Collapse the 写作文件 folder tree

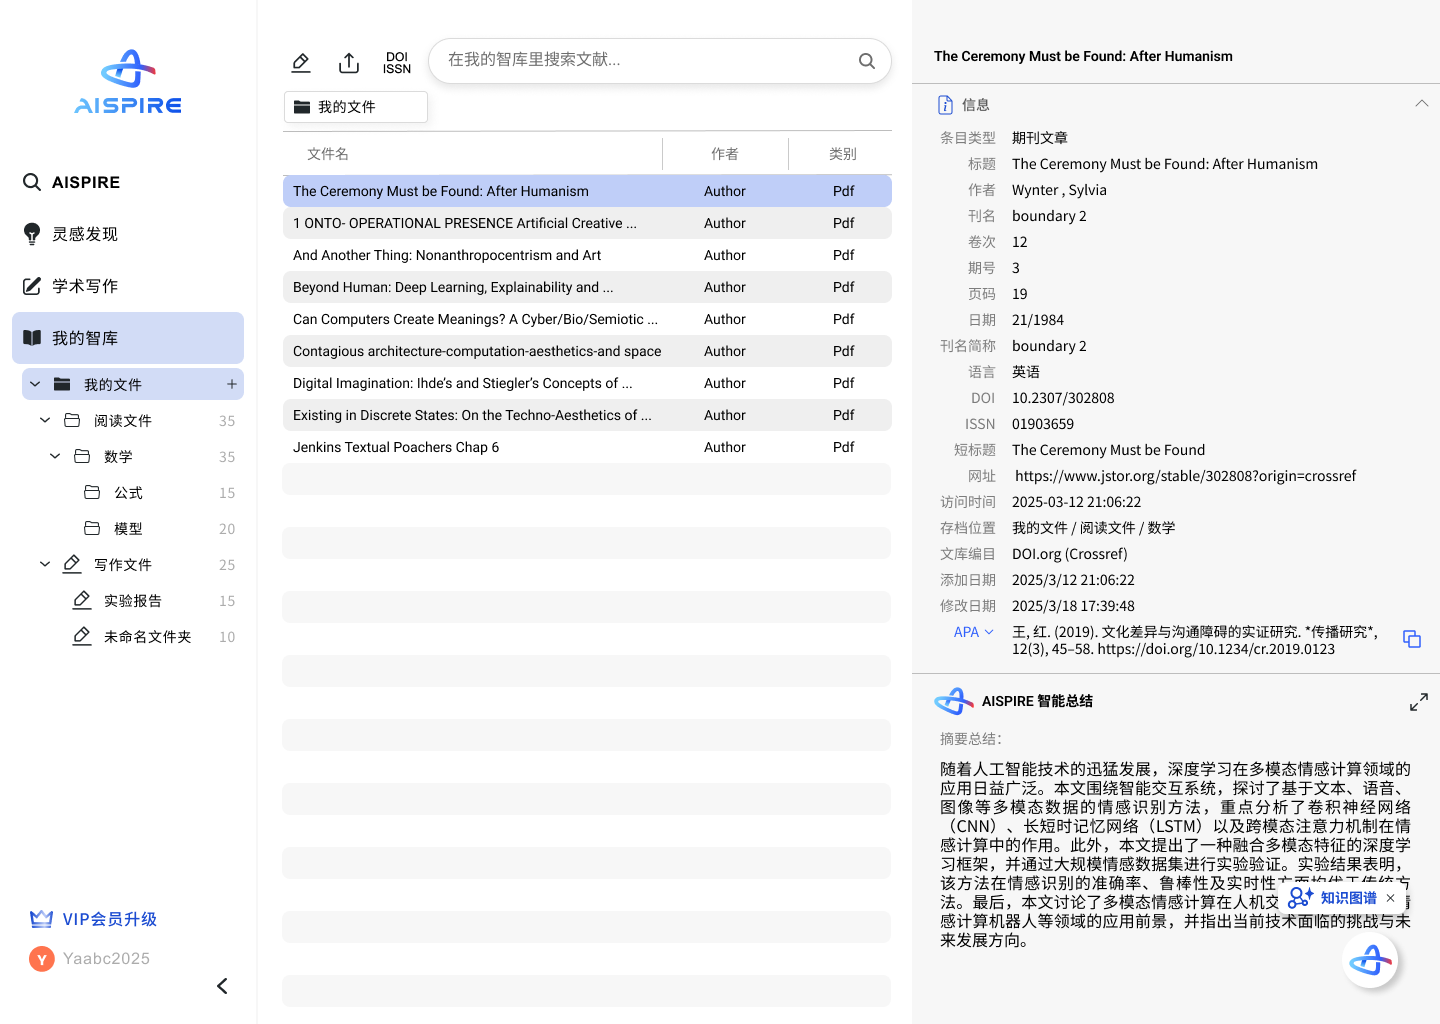[x=45, y=565]
